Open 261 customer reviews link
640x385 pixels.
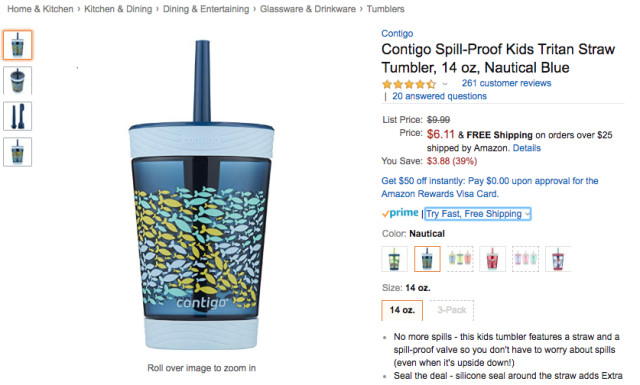coord(507,83)
